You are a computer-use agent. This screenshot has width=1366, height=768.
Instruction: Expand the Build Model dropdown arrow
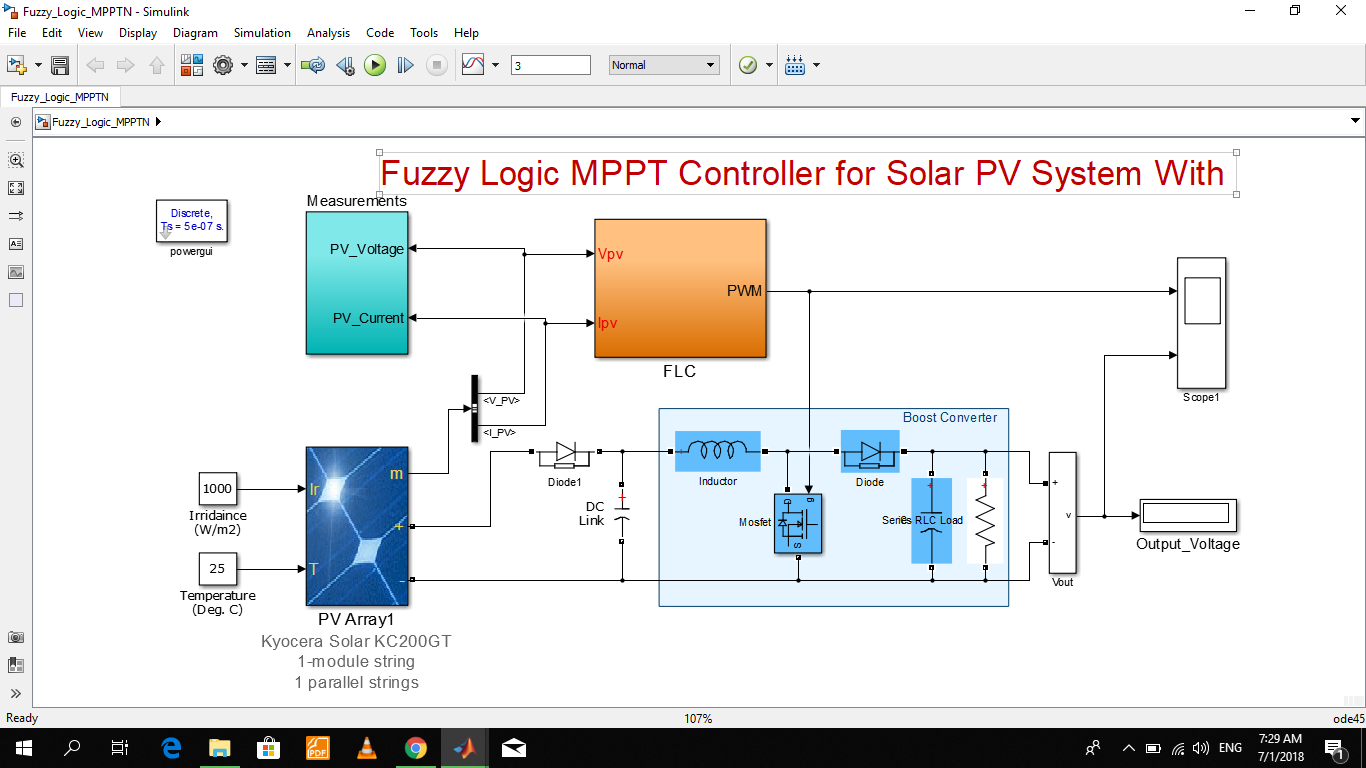(x=817, y=65)
